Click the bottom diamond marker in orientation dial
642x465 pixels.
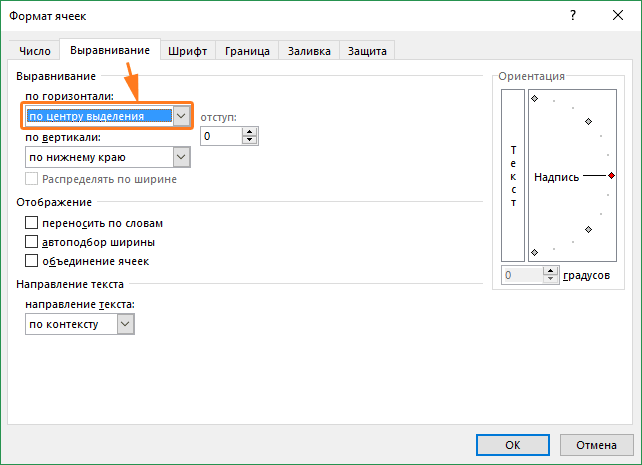[534, 252]
